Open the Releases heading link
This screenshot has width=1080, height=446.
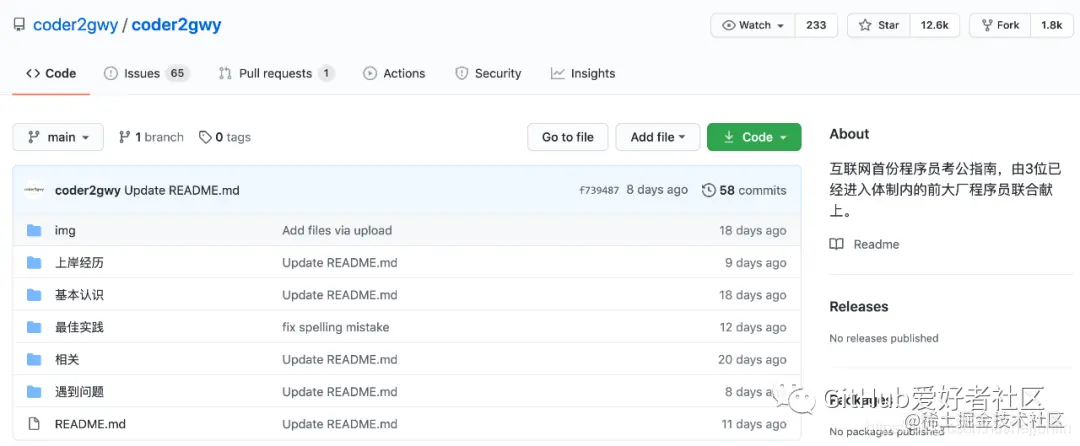(859, 306)
